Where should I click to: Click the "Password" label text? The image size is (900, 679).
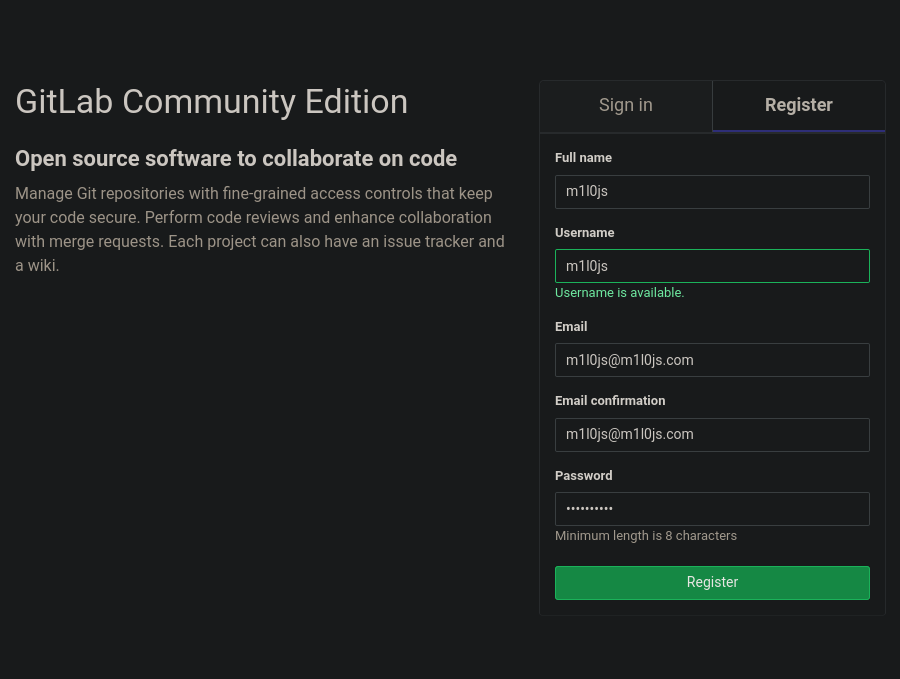[583, 476]
